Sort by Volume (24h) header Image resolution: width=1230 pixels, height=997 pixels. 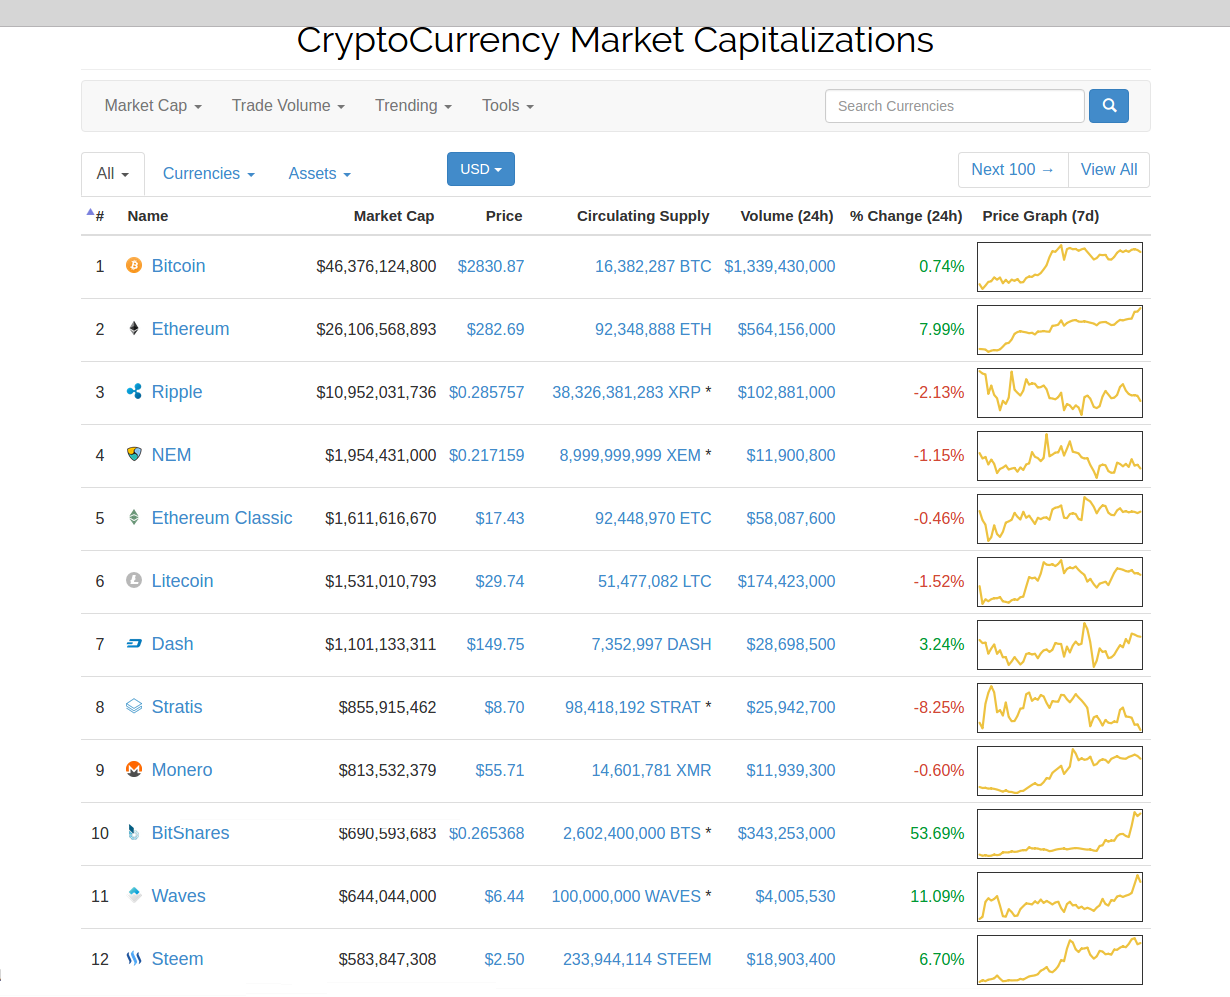click(x=787, y=216)
